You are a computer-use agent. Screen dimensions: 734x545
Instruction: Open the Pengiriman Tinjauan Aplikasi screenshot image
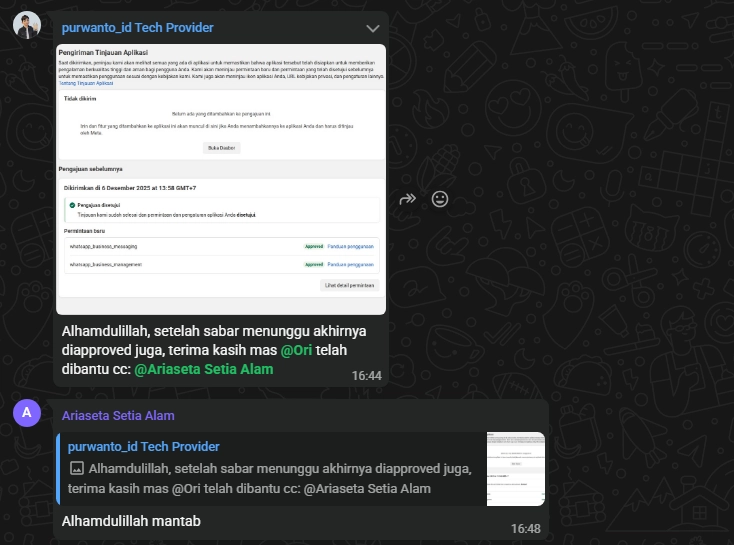click(221, 179)
